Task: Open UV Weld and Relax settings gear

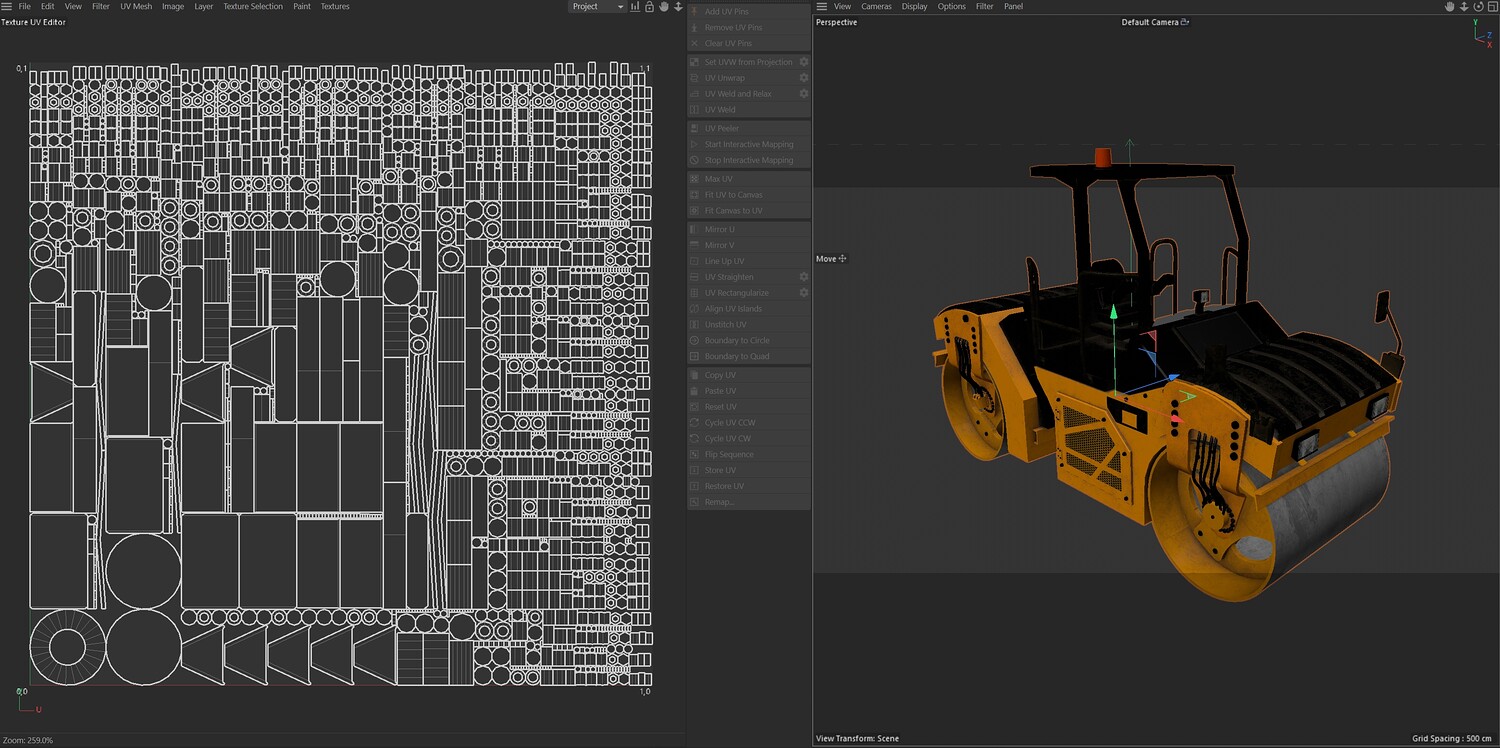Action: click(x=803, y=94)
